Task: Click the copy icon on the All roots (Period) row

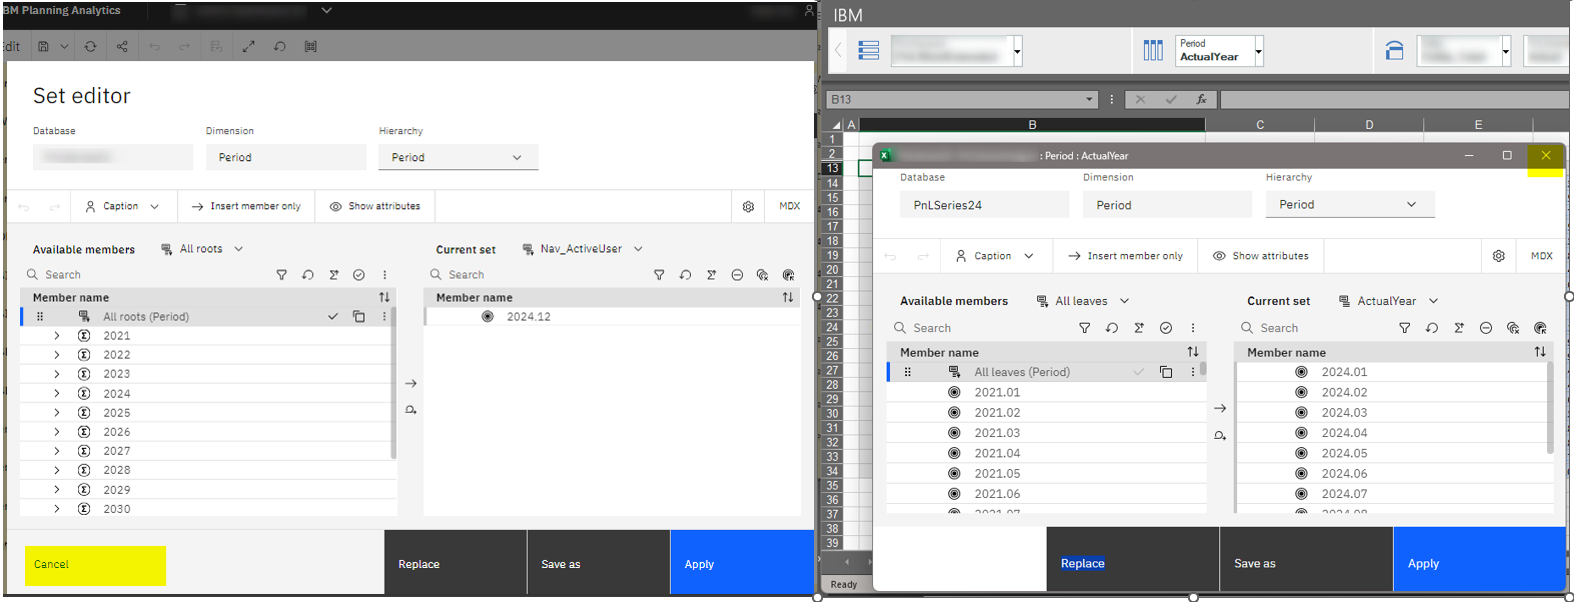Action: point(359,317)
